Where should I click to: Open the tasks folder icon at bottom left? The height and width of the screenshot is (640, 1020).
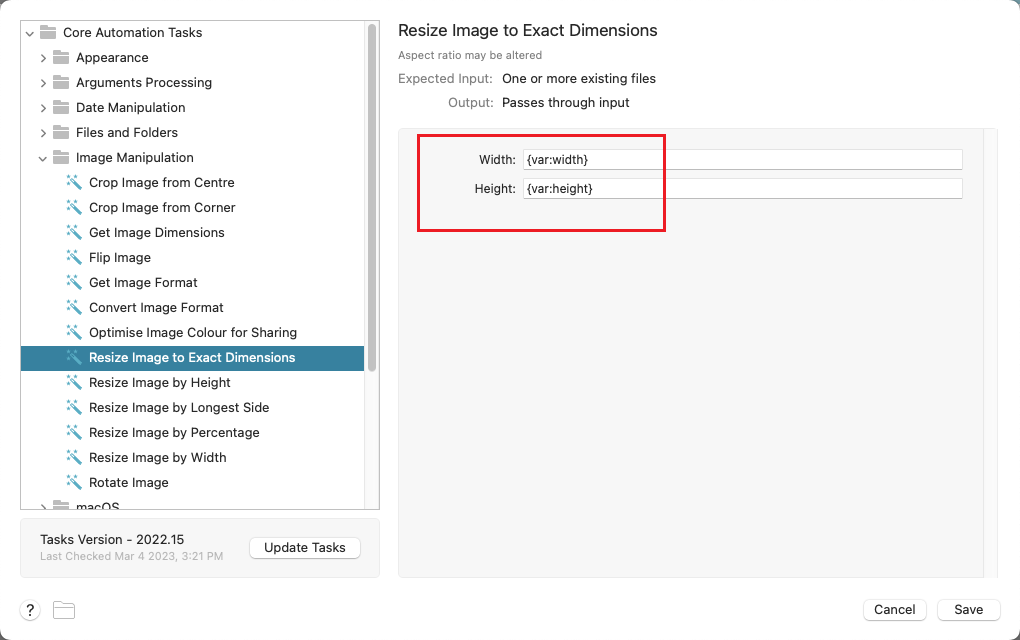[x=64, y=610]
